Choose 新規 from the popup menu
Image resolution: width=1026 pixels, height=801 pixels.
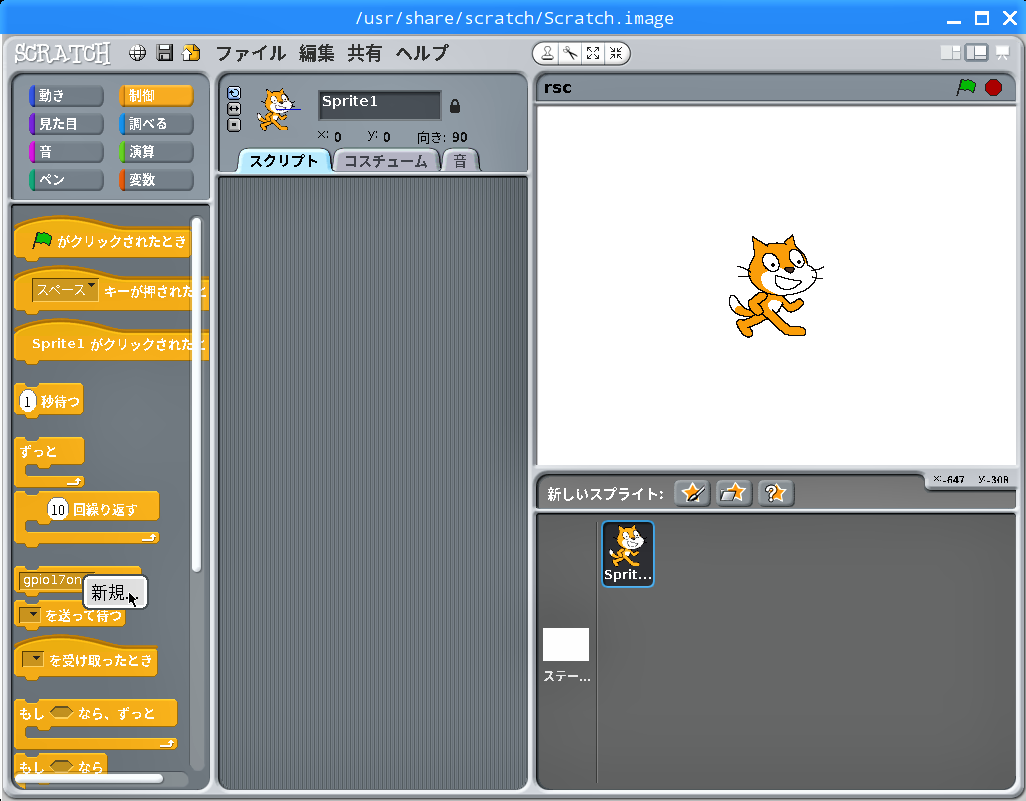click(x=115, y=592)
